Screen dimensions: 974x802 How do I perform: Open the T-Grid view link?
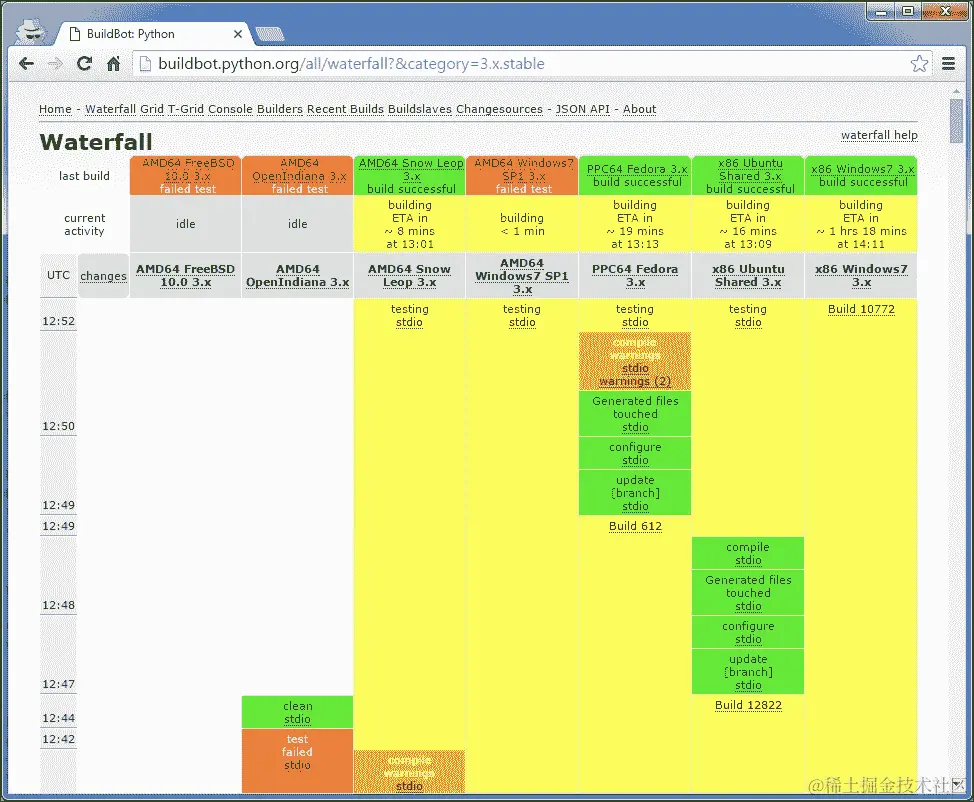(186, 109)
